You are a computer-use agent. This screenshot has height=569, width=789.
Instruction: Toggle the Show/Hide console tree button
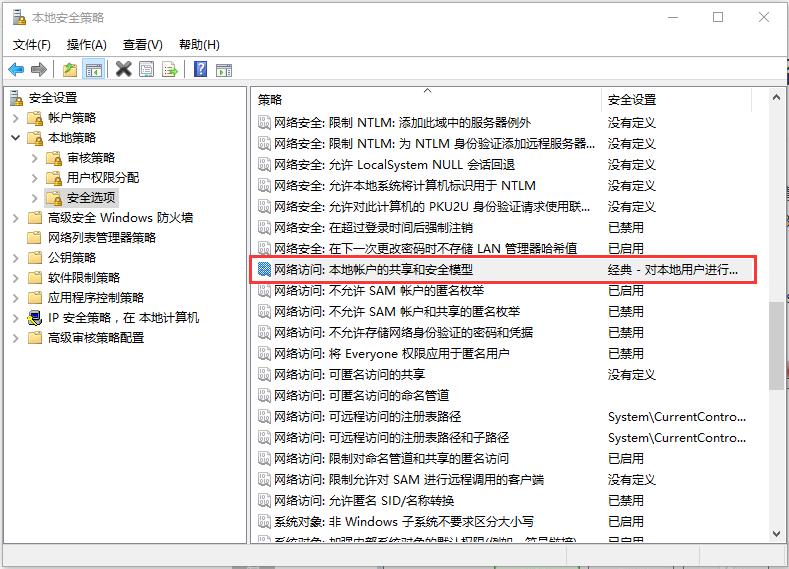(x=93, y=69)
